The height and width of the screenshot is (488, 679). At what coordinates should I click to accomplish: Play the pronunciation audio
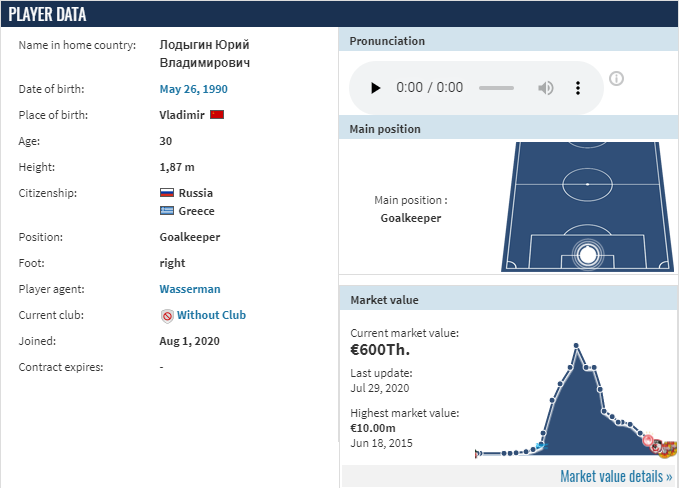pyautogui.click(x=375, y=88)
